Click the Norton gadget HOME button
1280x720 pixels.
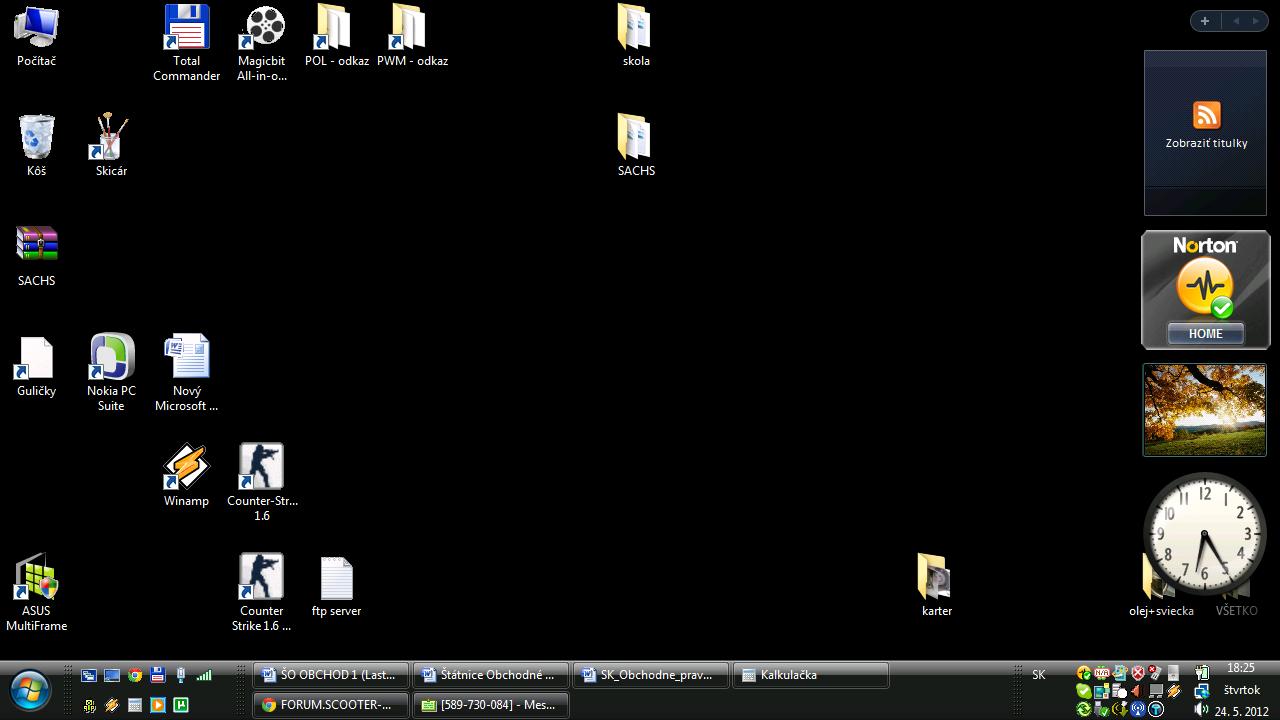(x=1205, y=334)
